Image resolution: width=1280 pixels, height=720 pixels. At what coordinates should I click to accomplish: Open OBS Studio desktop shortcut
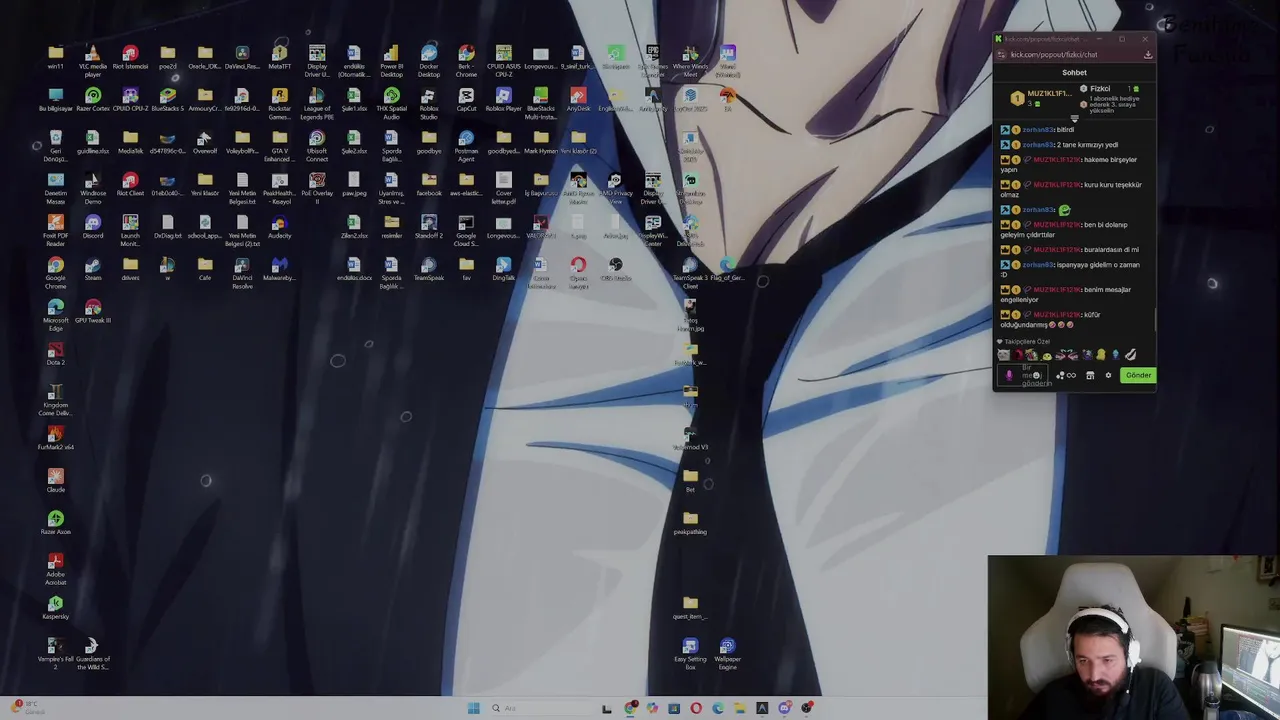click(x=615, y=269)
